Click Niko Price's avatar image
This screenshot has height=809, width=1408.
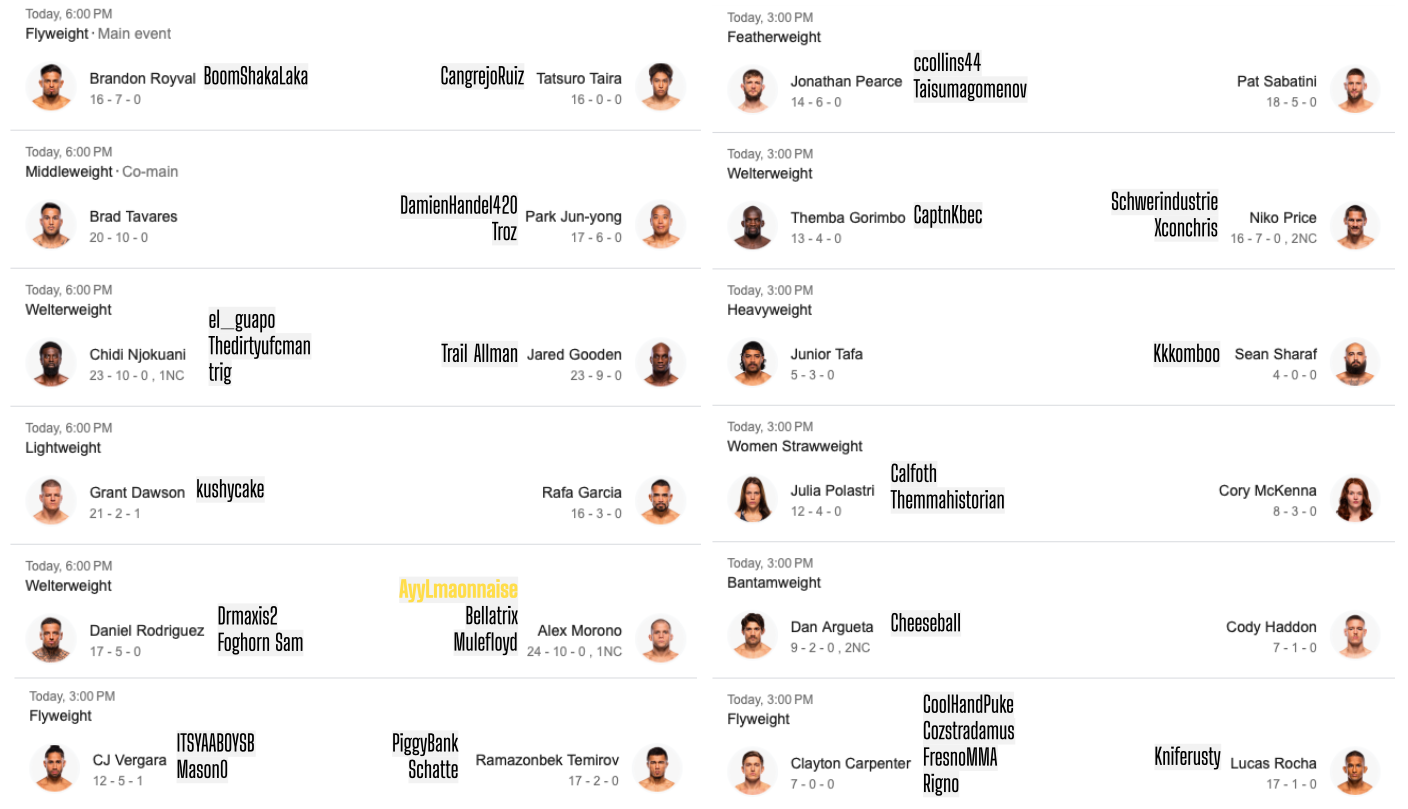[1355, 226]
